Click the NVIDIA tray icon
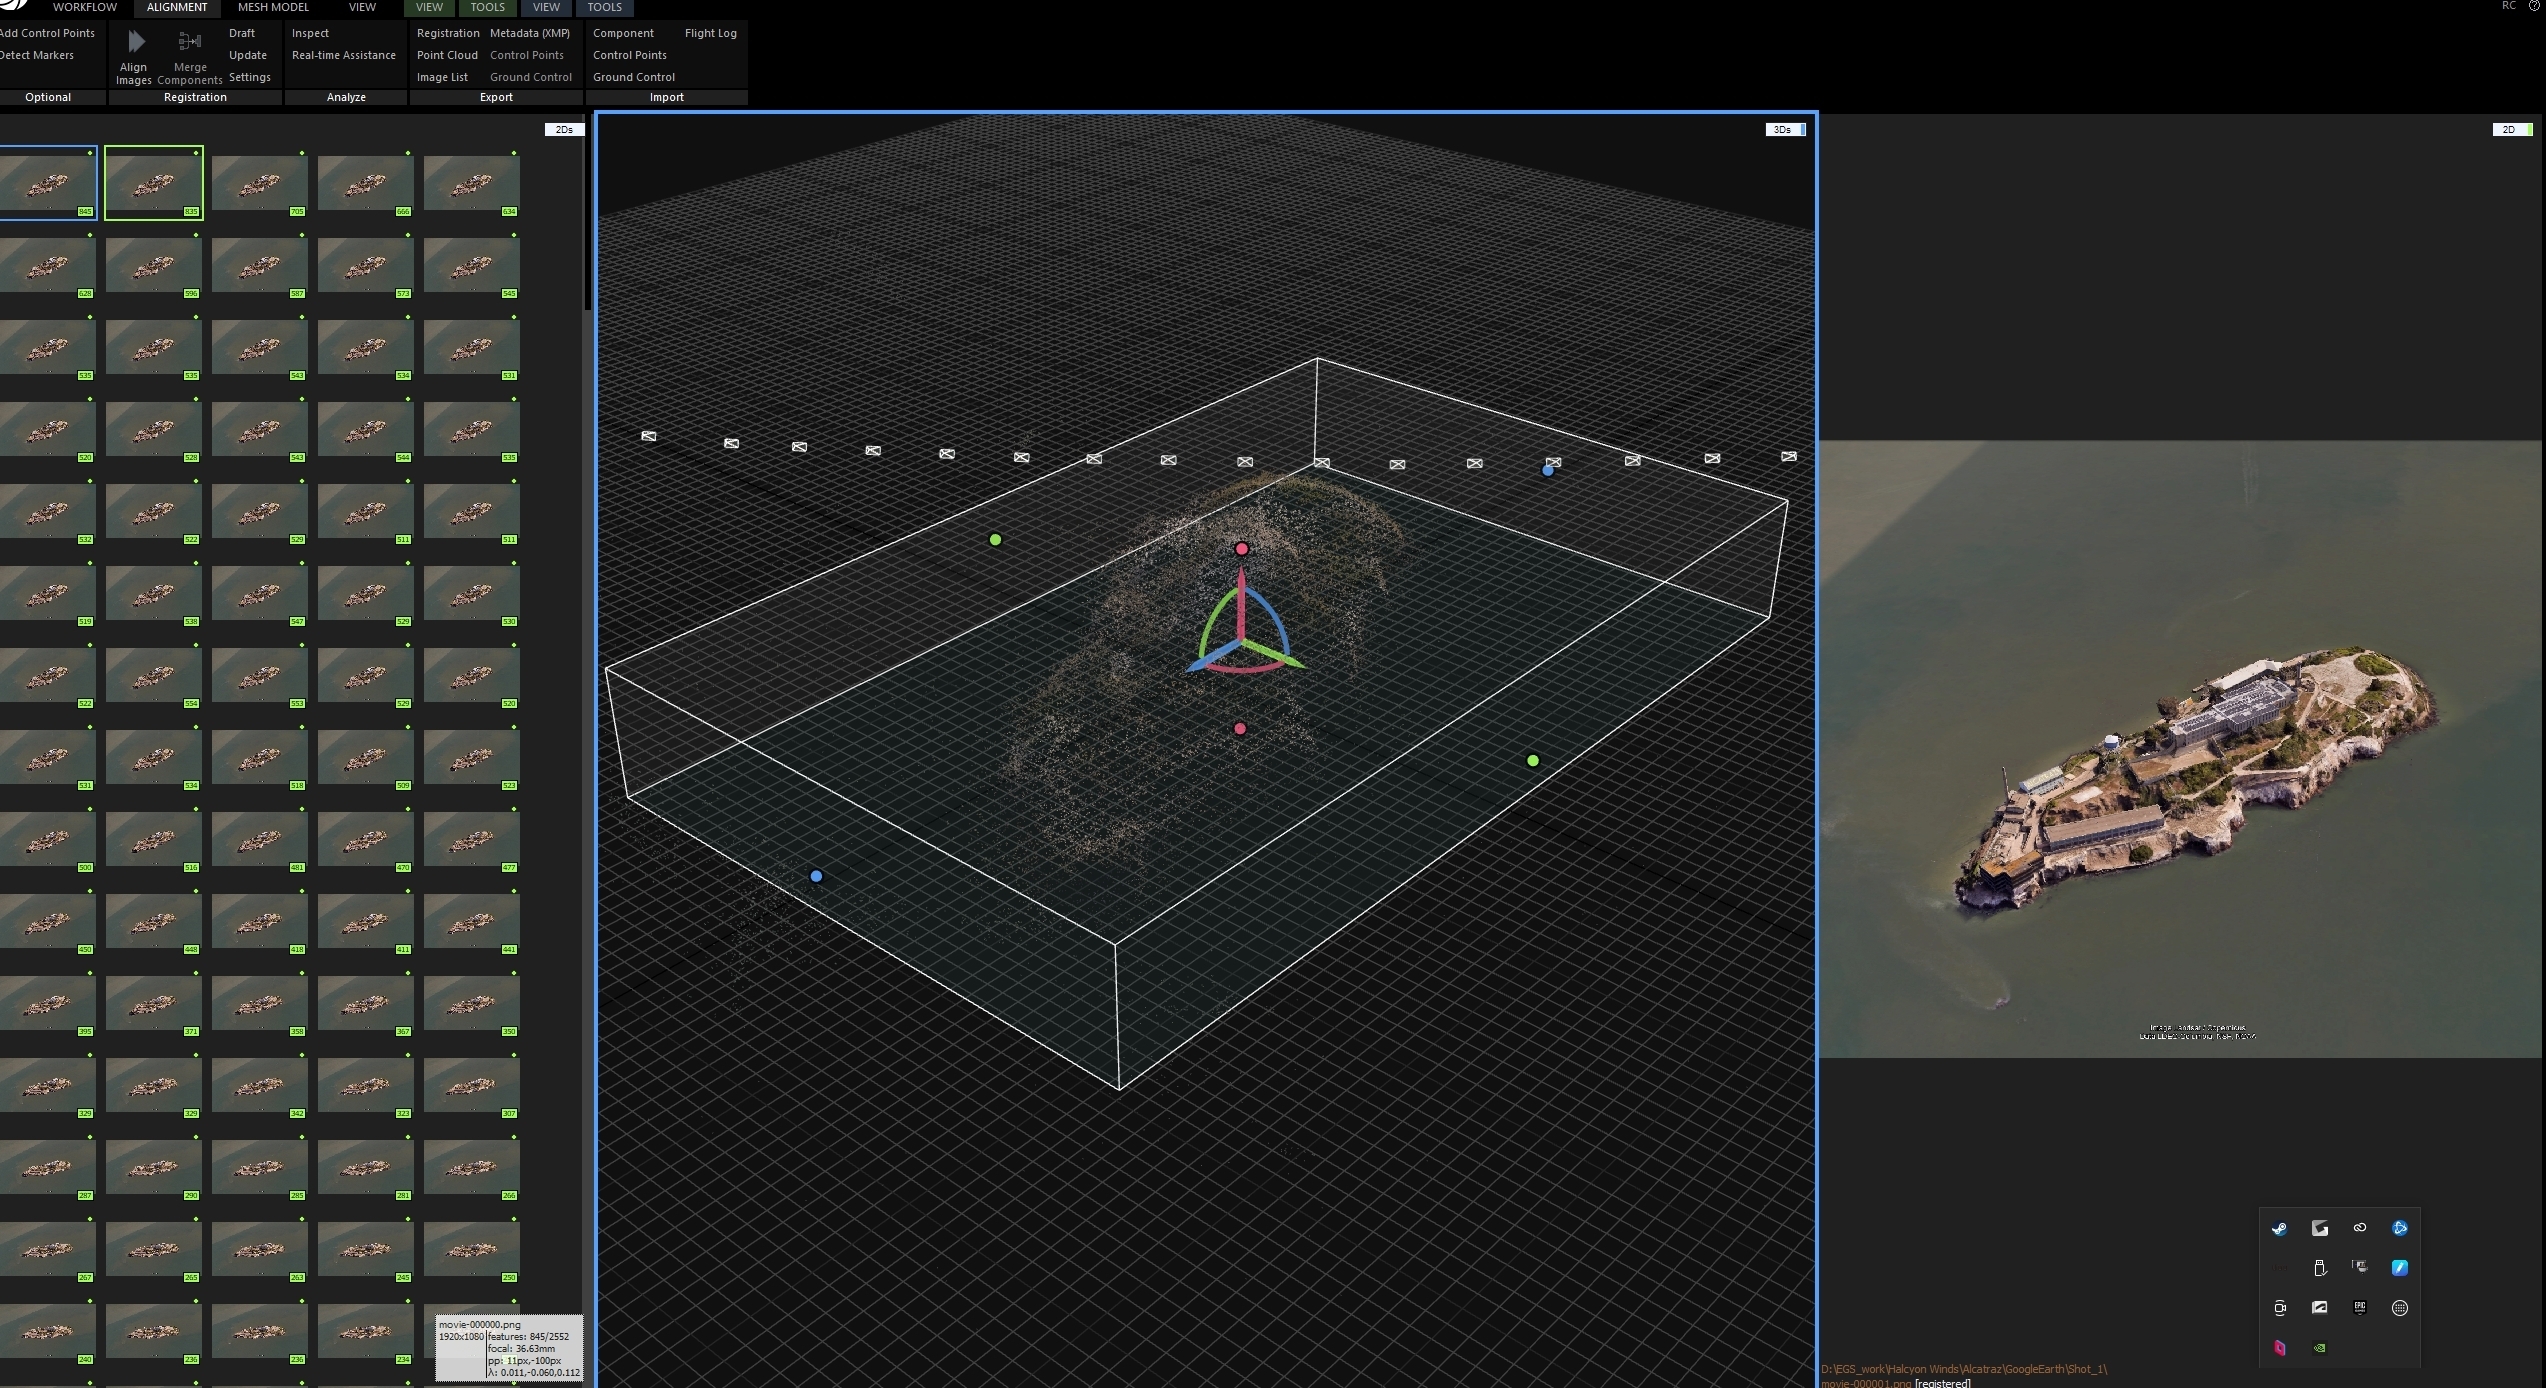The image size is (2546, 1388). (x=2320, y=1348)
